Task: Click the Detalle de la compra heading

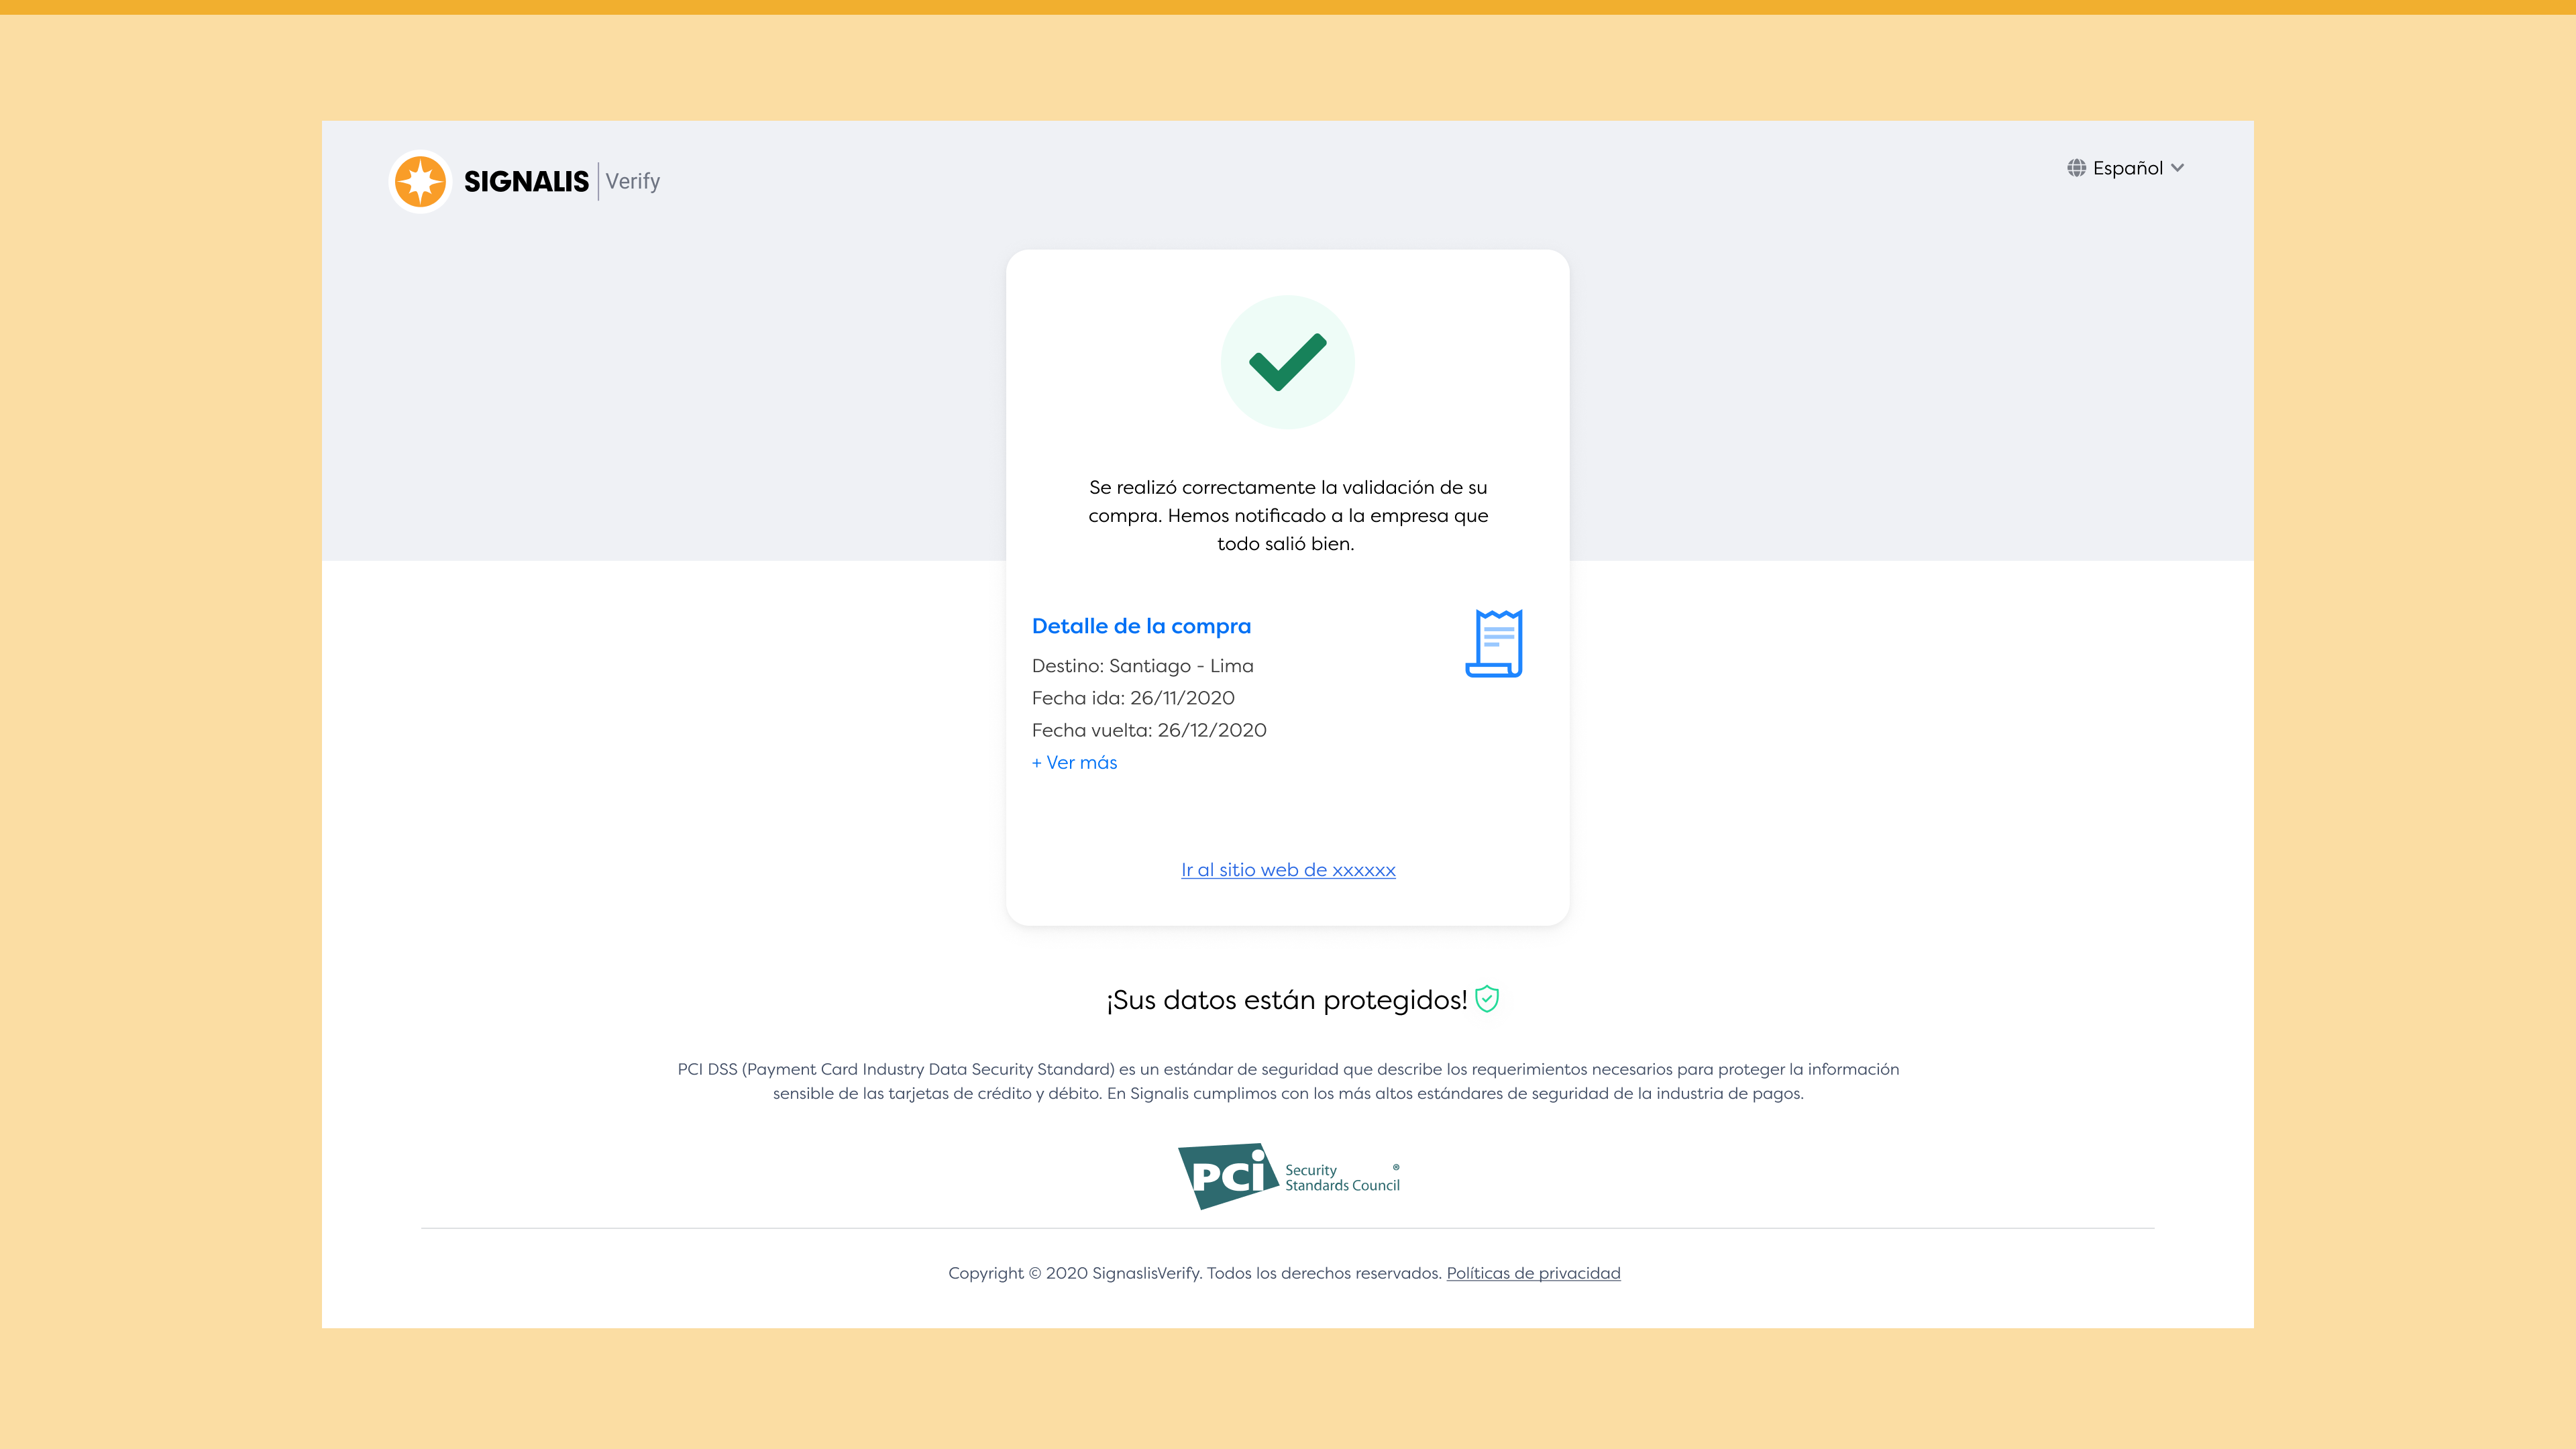Action: (1141, 626)
